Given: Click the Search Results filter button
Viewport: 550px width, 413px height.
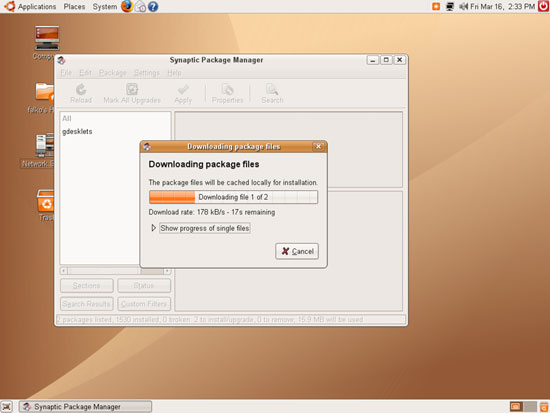Looking at the screenshot, I should (87, 304).
